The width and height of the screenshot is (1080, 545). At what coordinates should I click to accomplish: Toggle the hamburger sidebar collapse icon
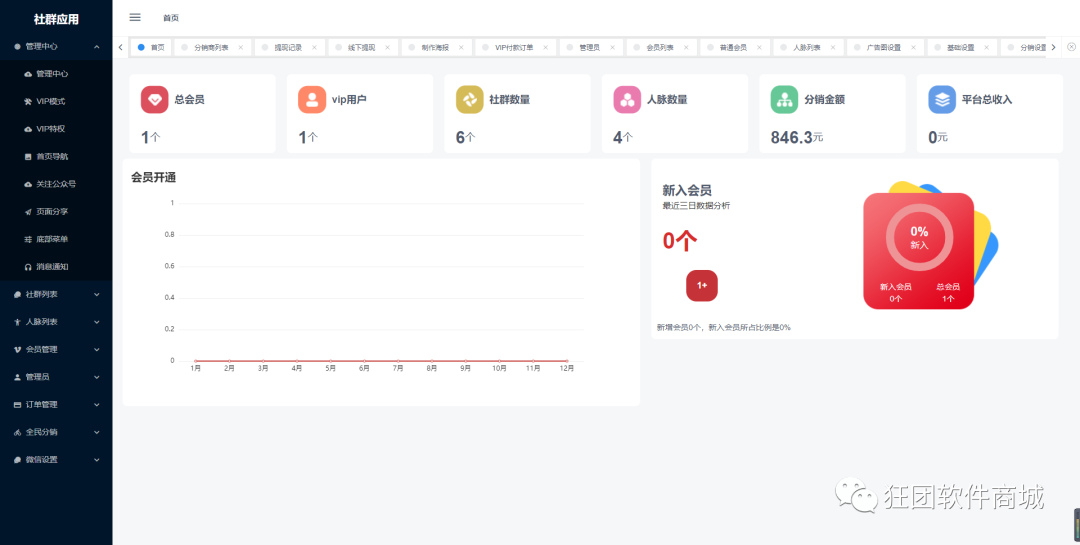(135, 17)
